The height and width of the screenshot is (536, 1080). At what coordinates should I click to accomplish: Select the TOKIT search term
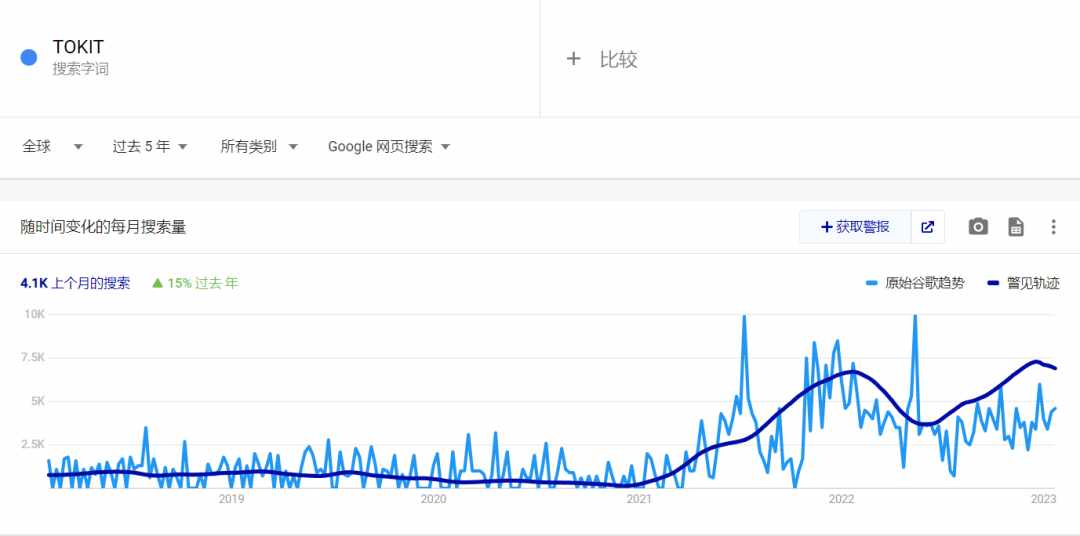coord(78,47)
